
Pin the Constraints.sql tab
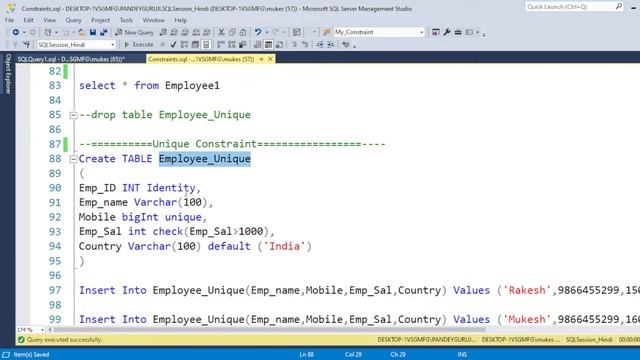262,59
